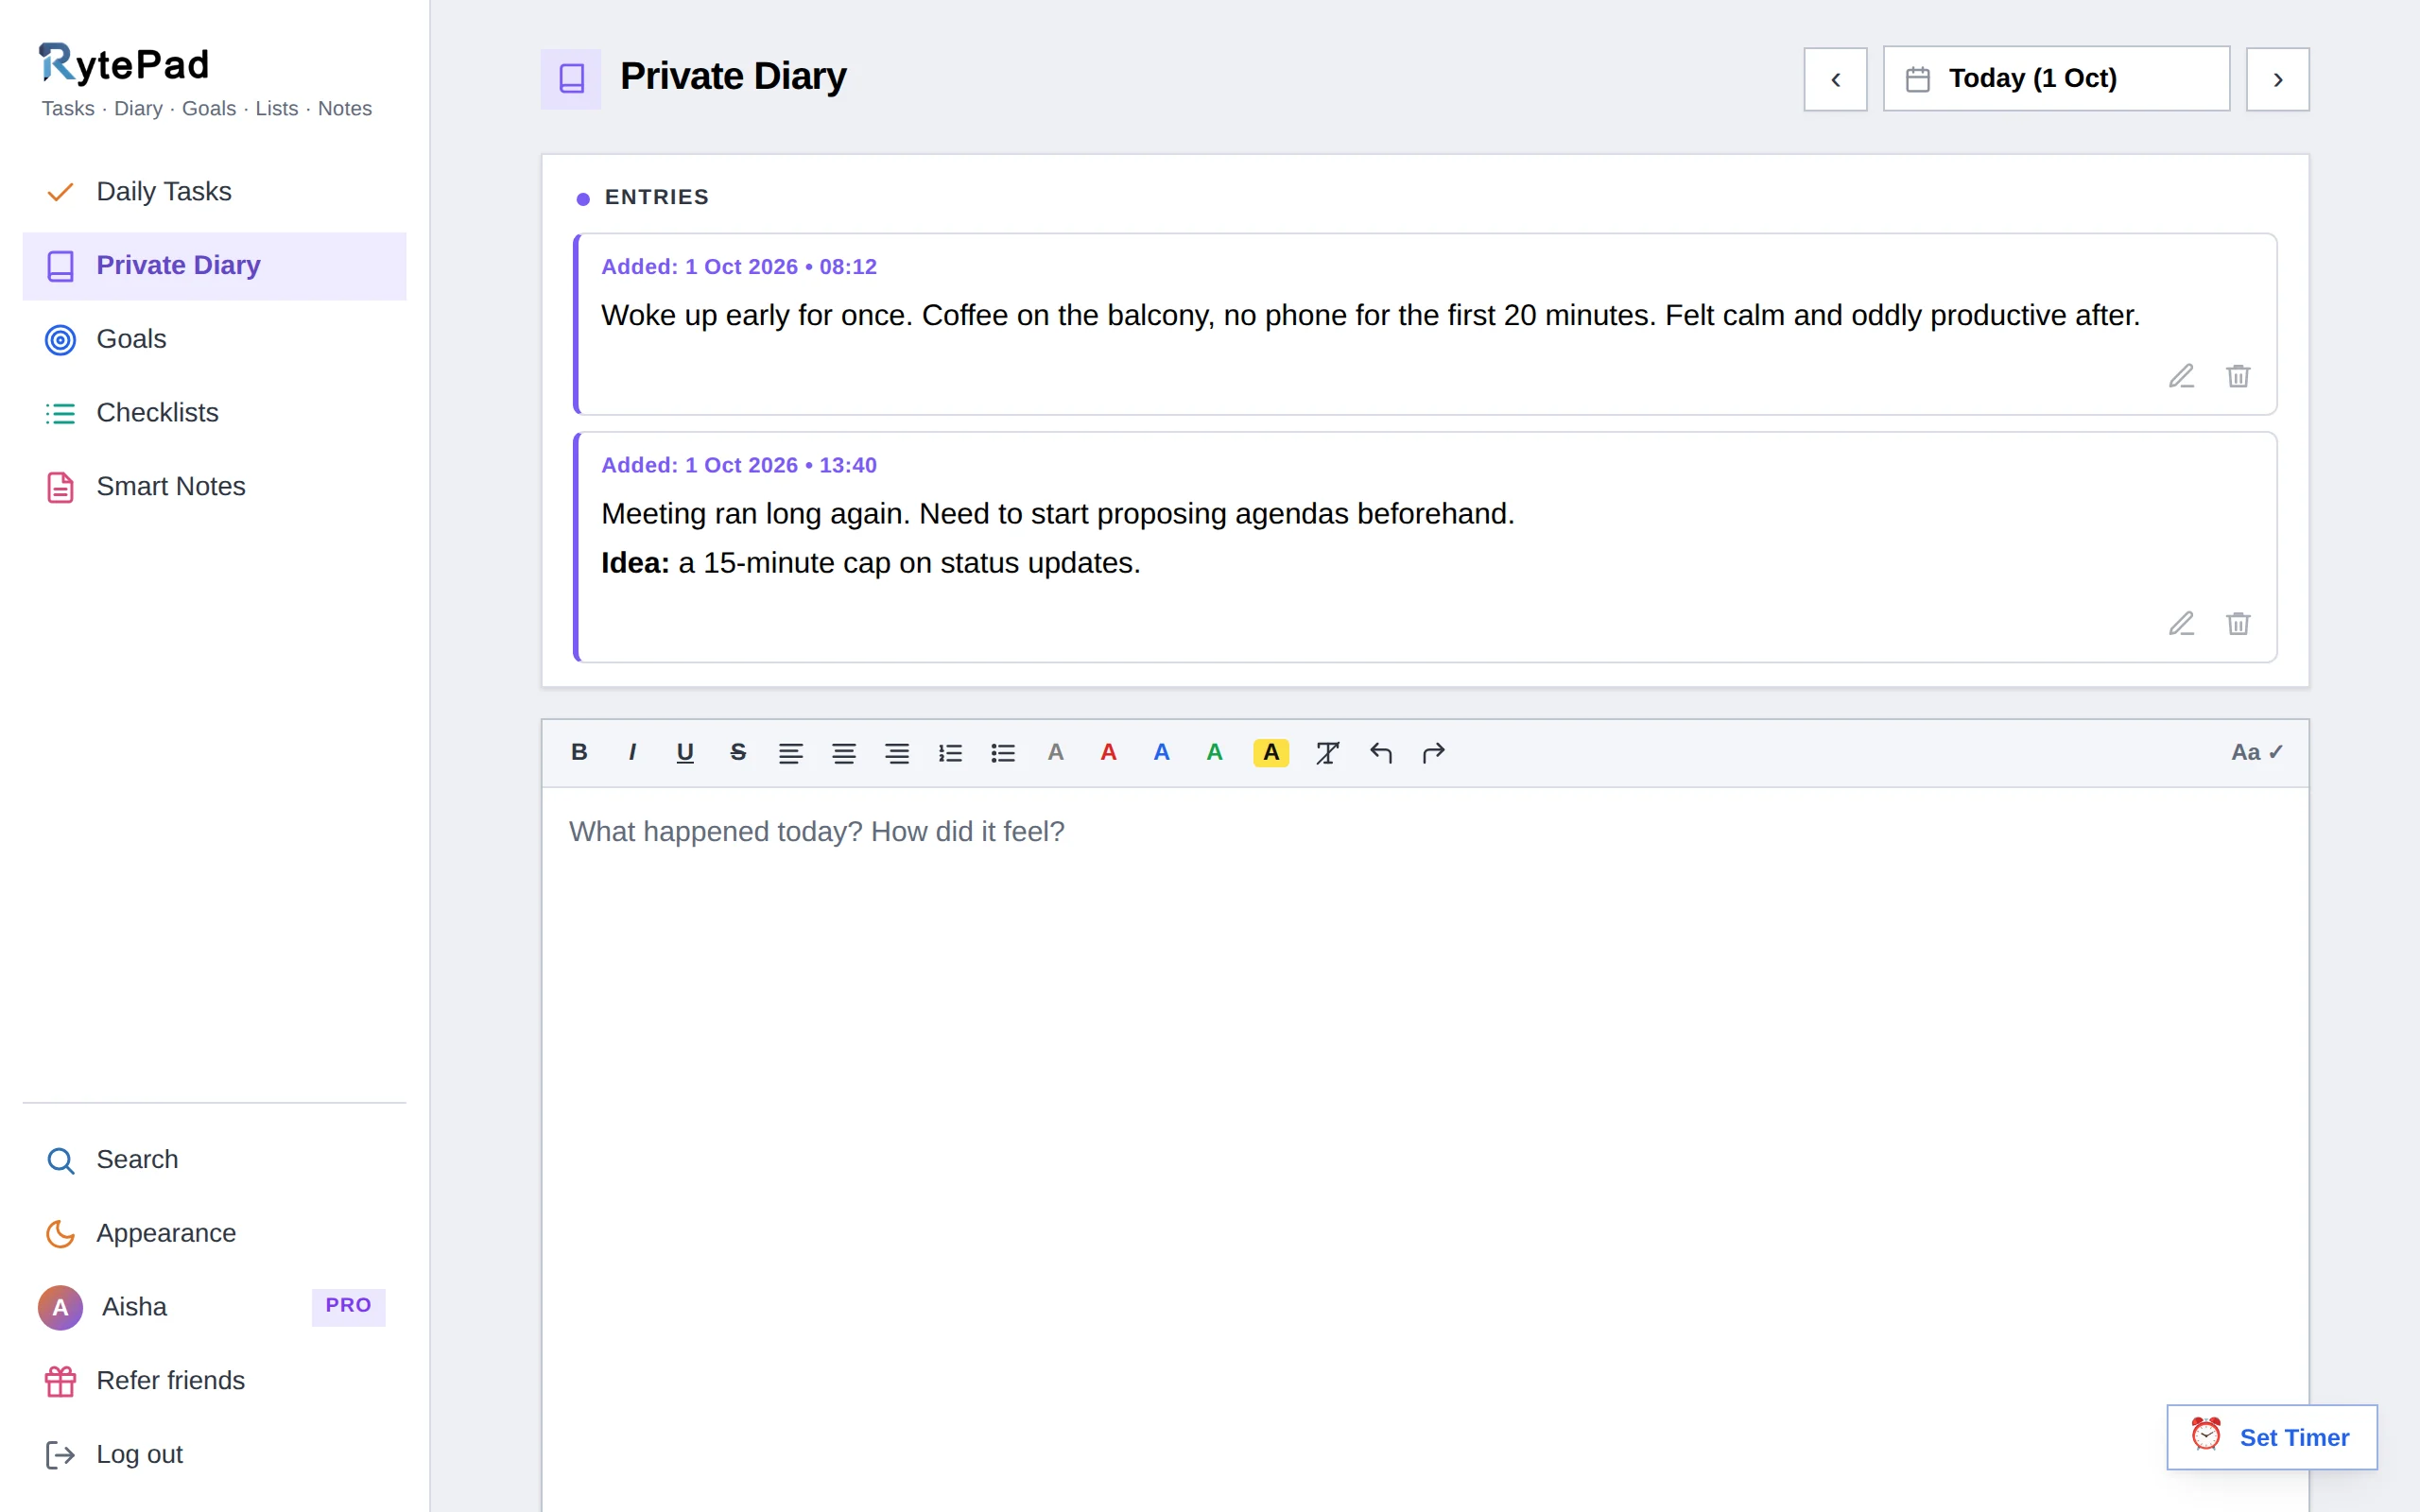Open Goals section
This screenshot has height=1512, width=2420.
pyautogui.click(x=214, y=339)
